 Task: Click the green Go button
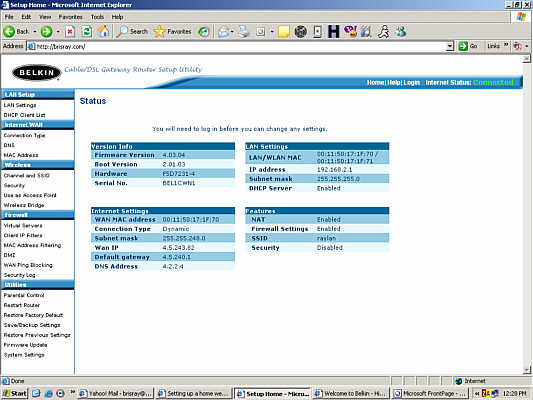pos(468,46)
